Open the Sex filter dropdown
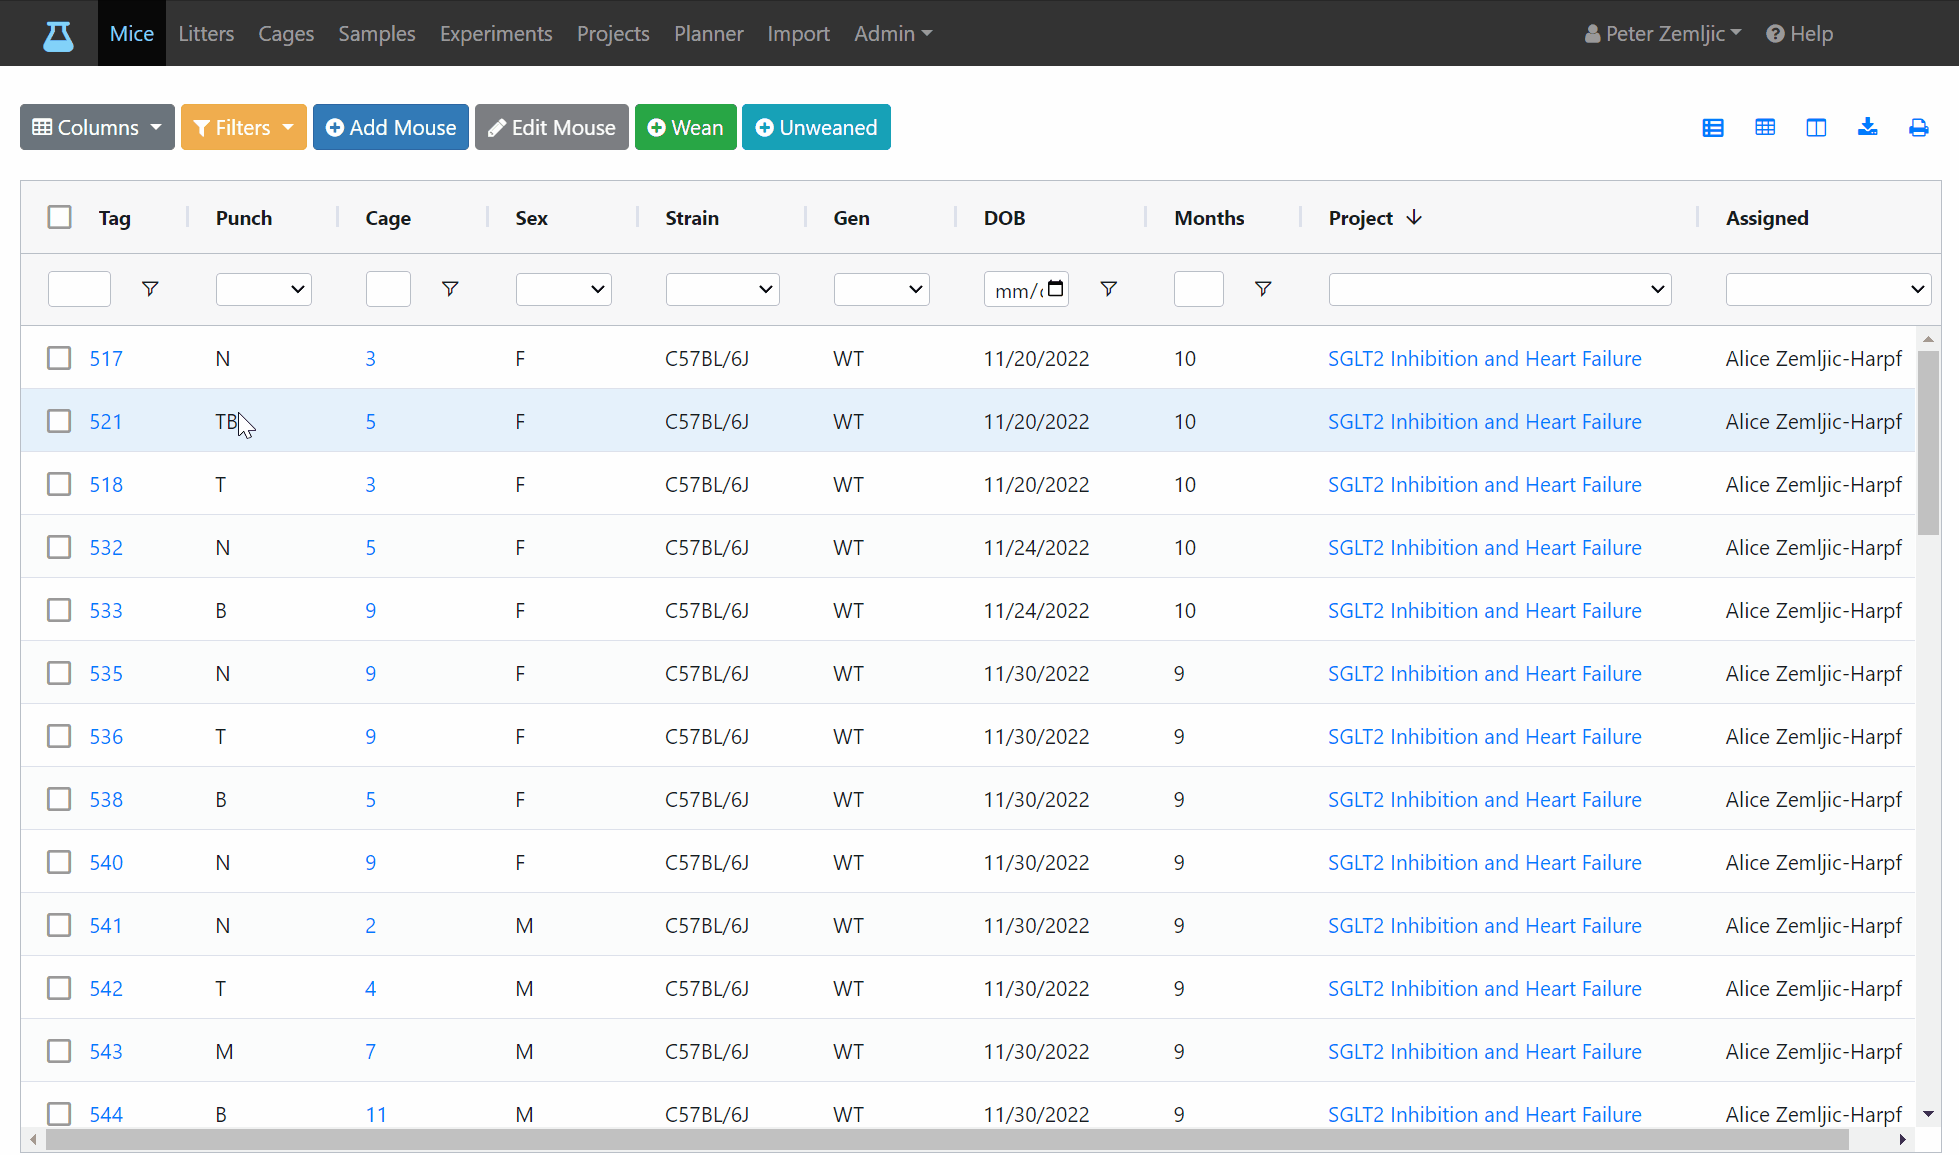This screenshot has height=1155, width=1959. (x=564, y=289)
